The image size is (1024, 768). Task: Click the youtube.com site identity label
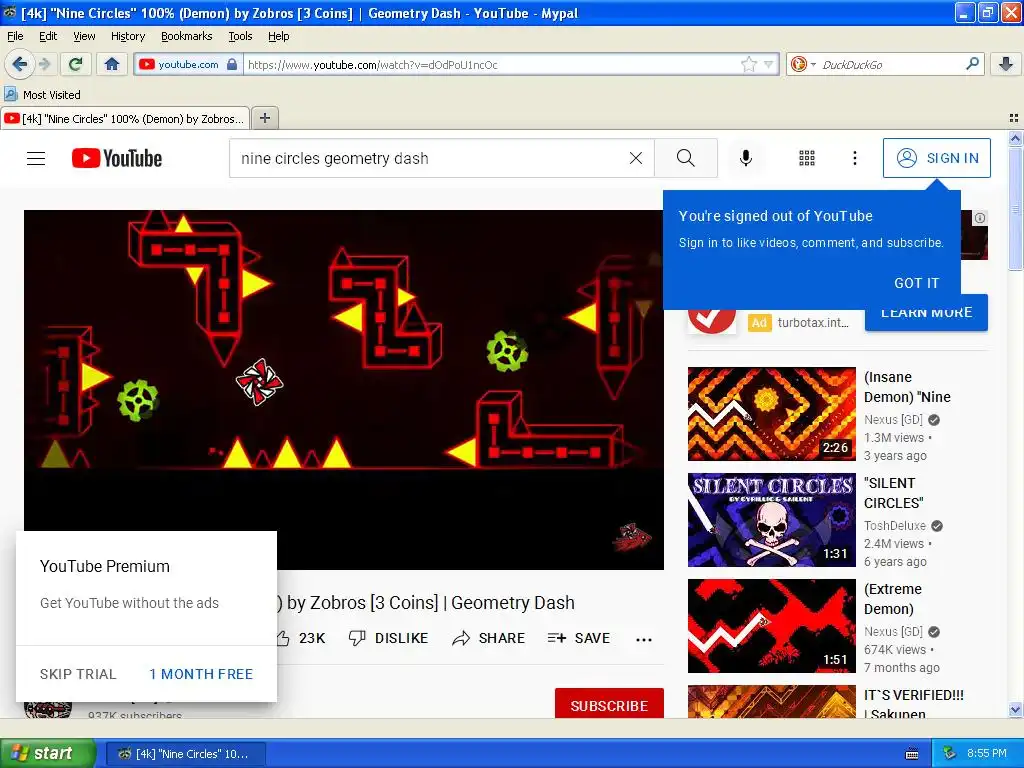coord(188,64)
